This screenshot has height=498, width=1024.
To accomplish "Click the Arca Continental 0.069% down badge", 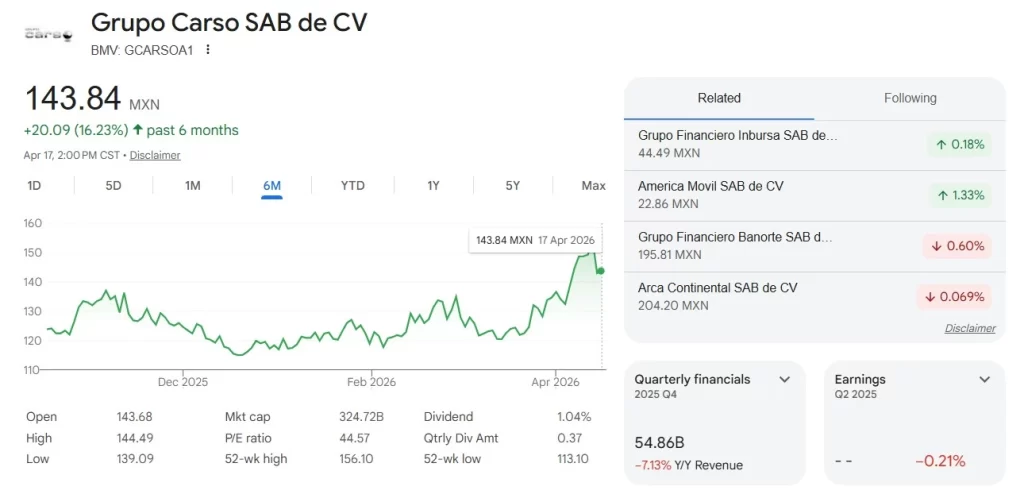I will tap(954, 297).
